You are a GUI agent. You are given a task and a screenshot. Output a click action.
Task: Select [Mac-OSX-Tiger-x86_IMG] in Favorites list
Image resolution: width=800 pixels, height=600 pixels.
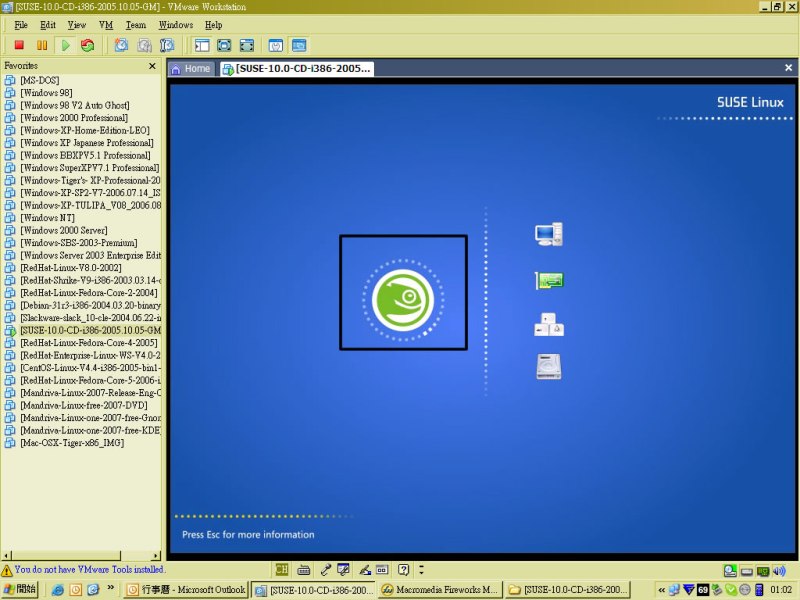tap(74, 442)
